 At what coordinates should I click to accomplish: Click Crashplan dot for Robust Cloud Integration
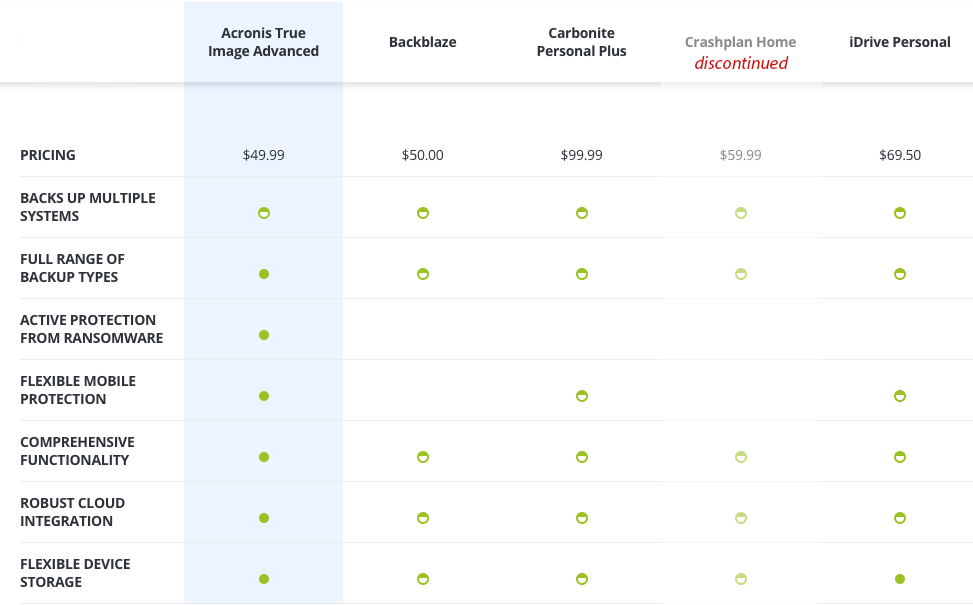point(741,518)
